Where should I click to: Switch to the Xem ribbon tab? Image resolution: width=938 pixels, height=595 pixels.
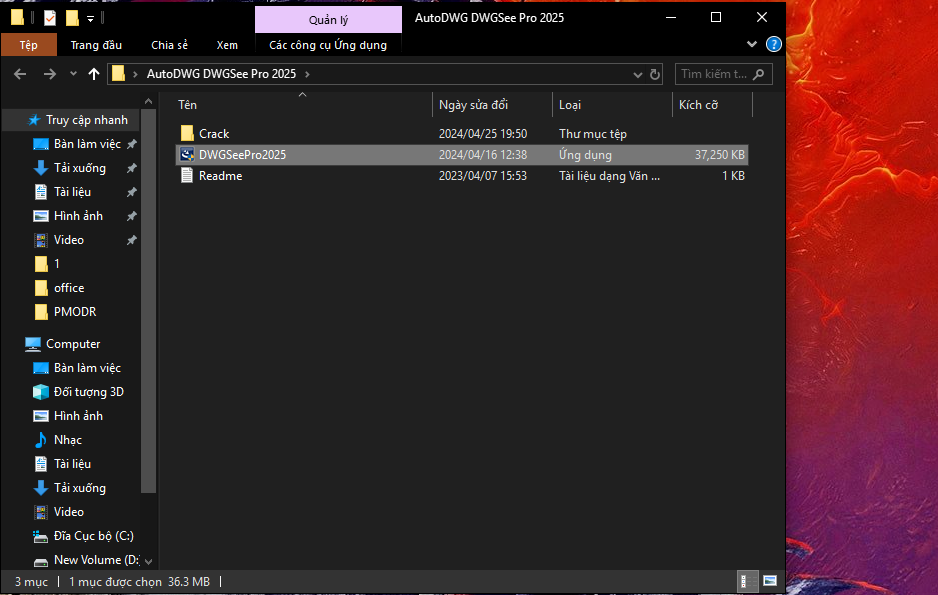[x=227, y=45]
